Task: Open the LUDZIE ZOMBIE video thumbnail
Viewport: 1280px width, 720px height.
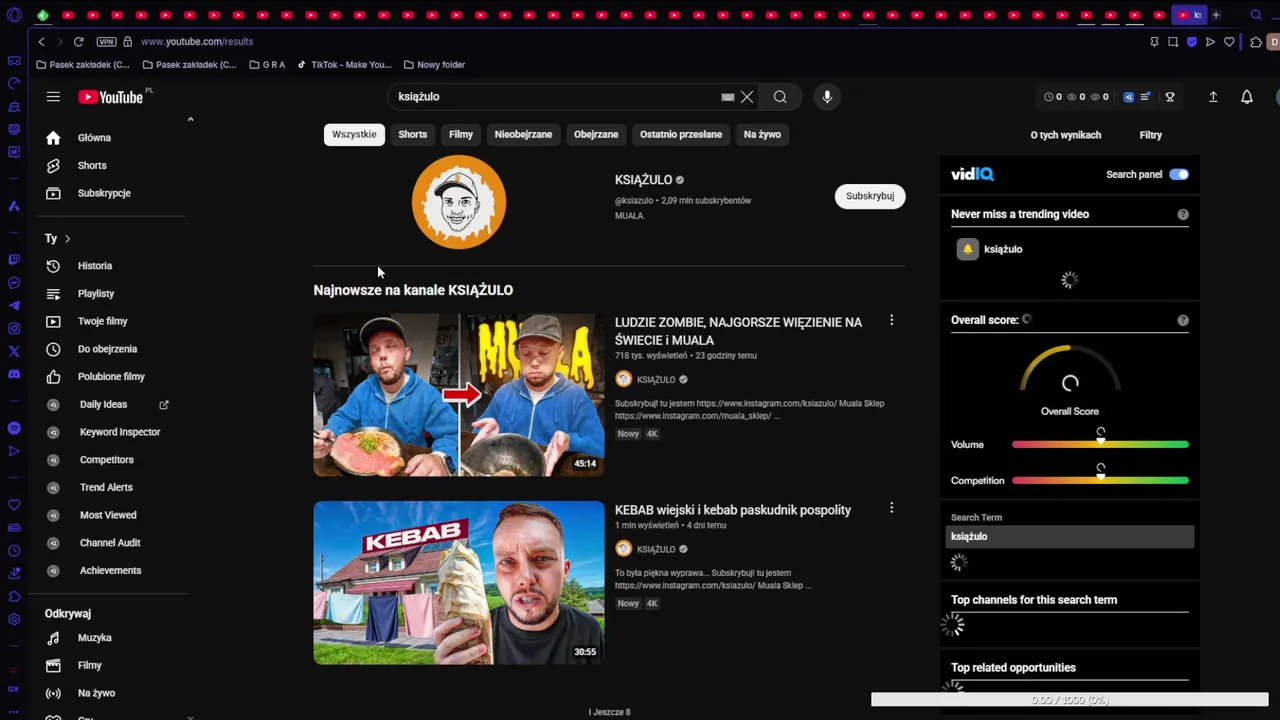Action: [459, 395]
